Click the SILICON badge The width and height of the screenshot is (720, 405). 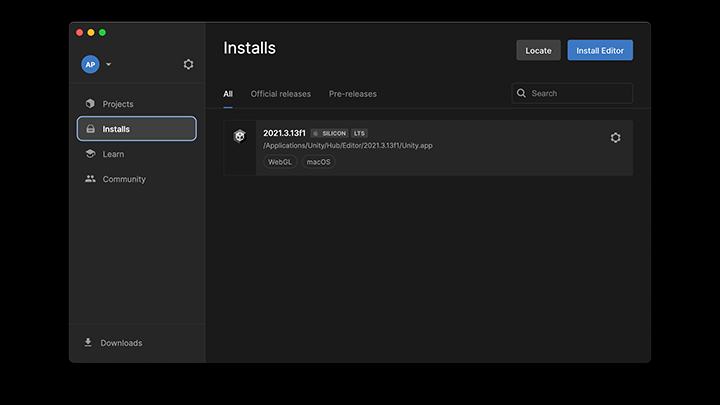point(330,133)
